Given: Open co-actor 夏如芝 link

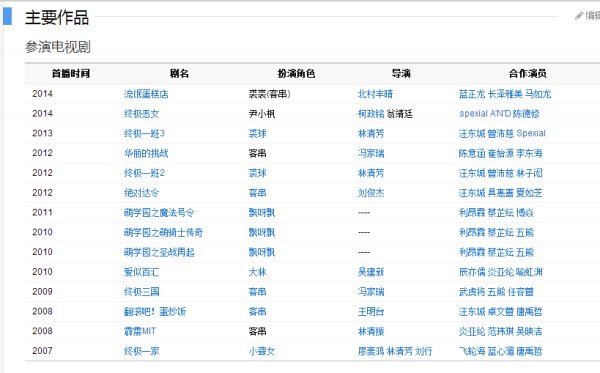Looking at the screenshot, I should coord(529,193).
